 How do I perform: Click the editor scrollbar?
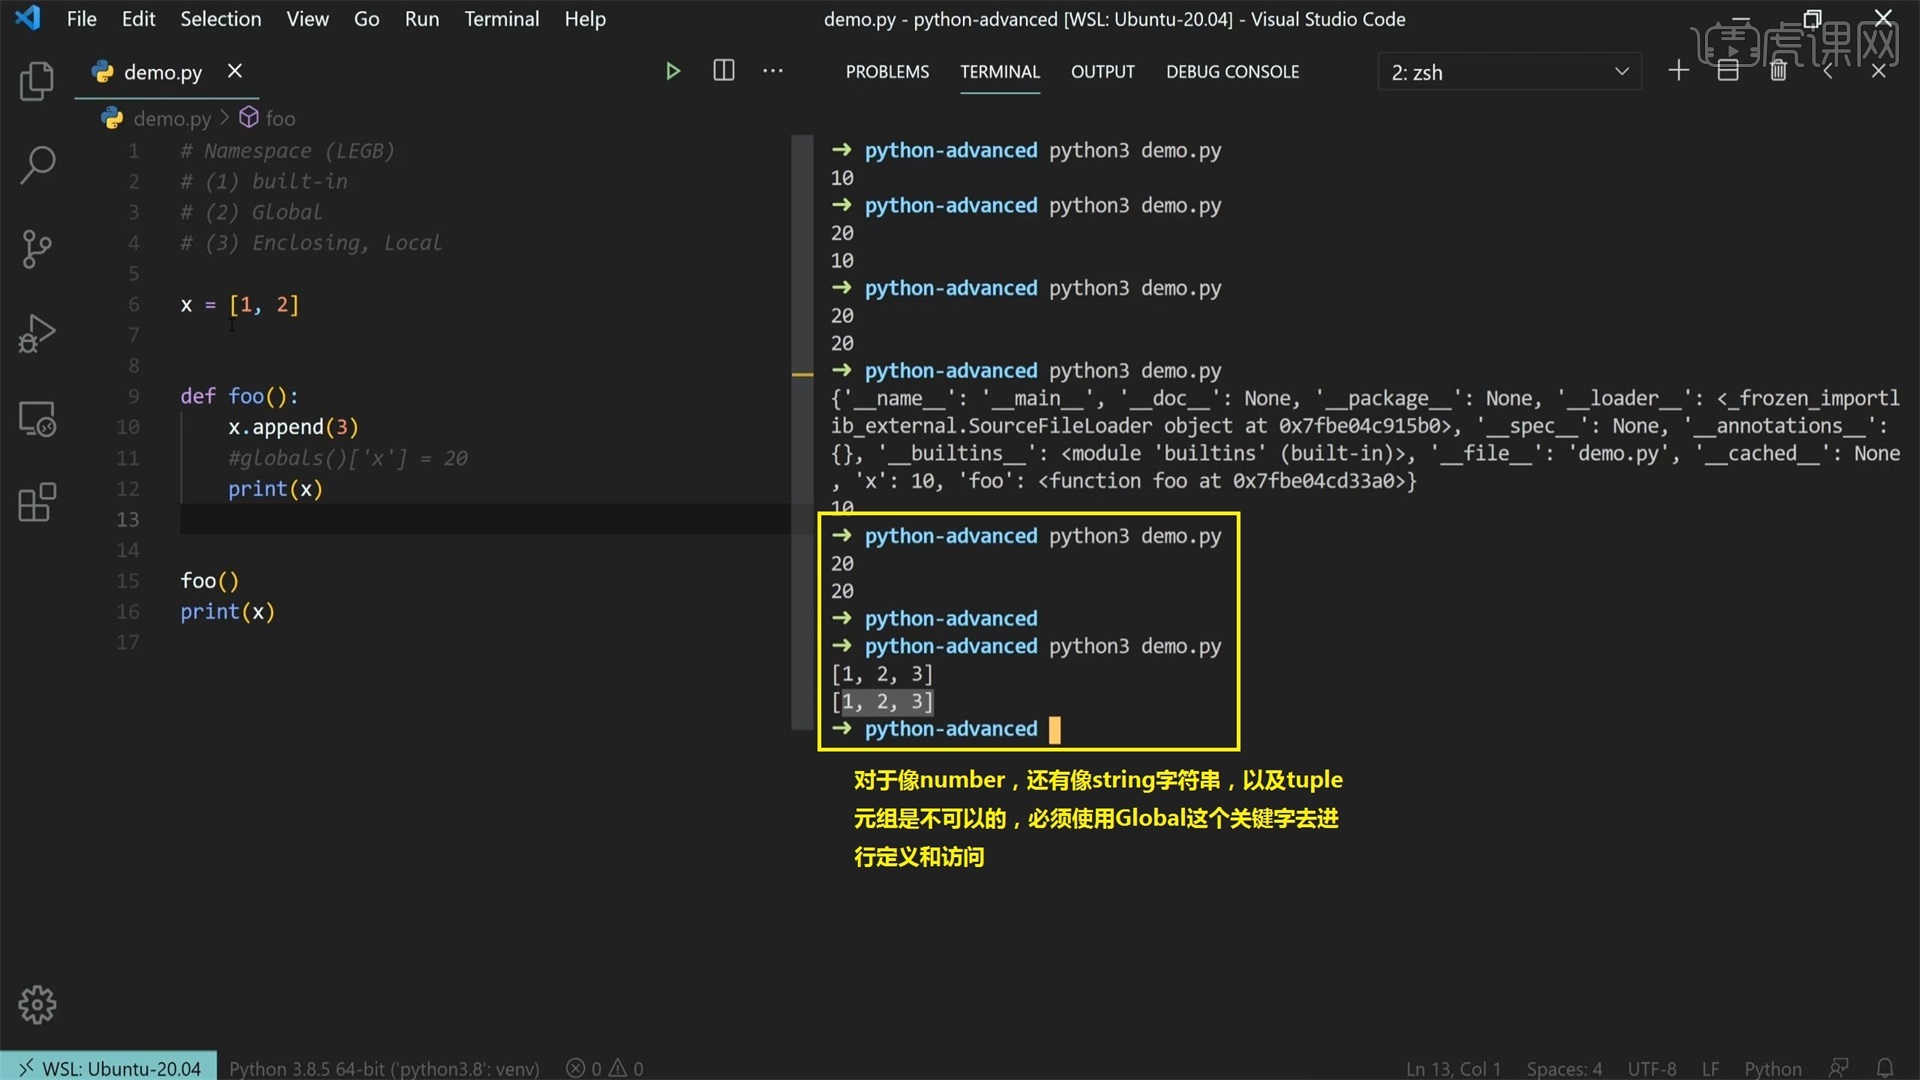pyautogui.click(x=802, y=300)
